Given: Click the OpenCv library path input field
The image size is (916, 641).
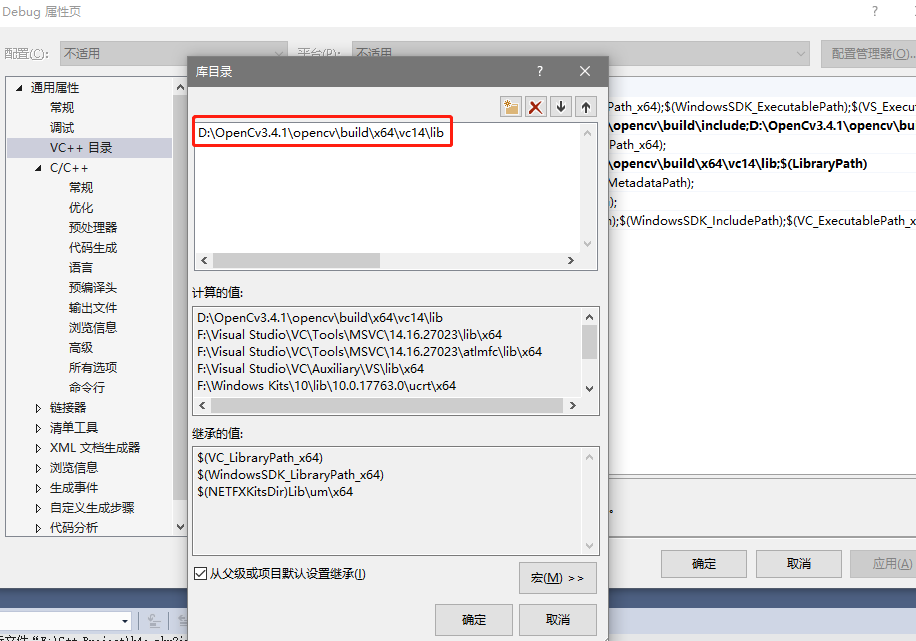Looking at the screenshot, I should tap(320, 131).
